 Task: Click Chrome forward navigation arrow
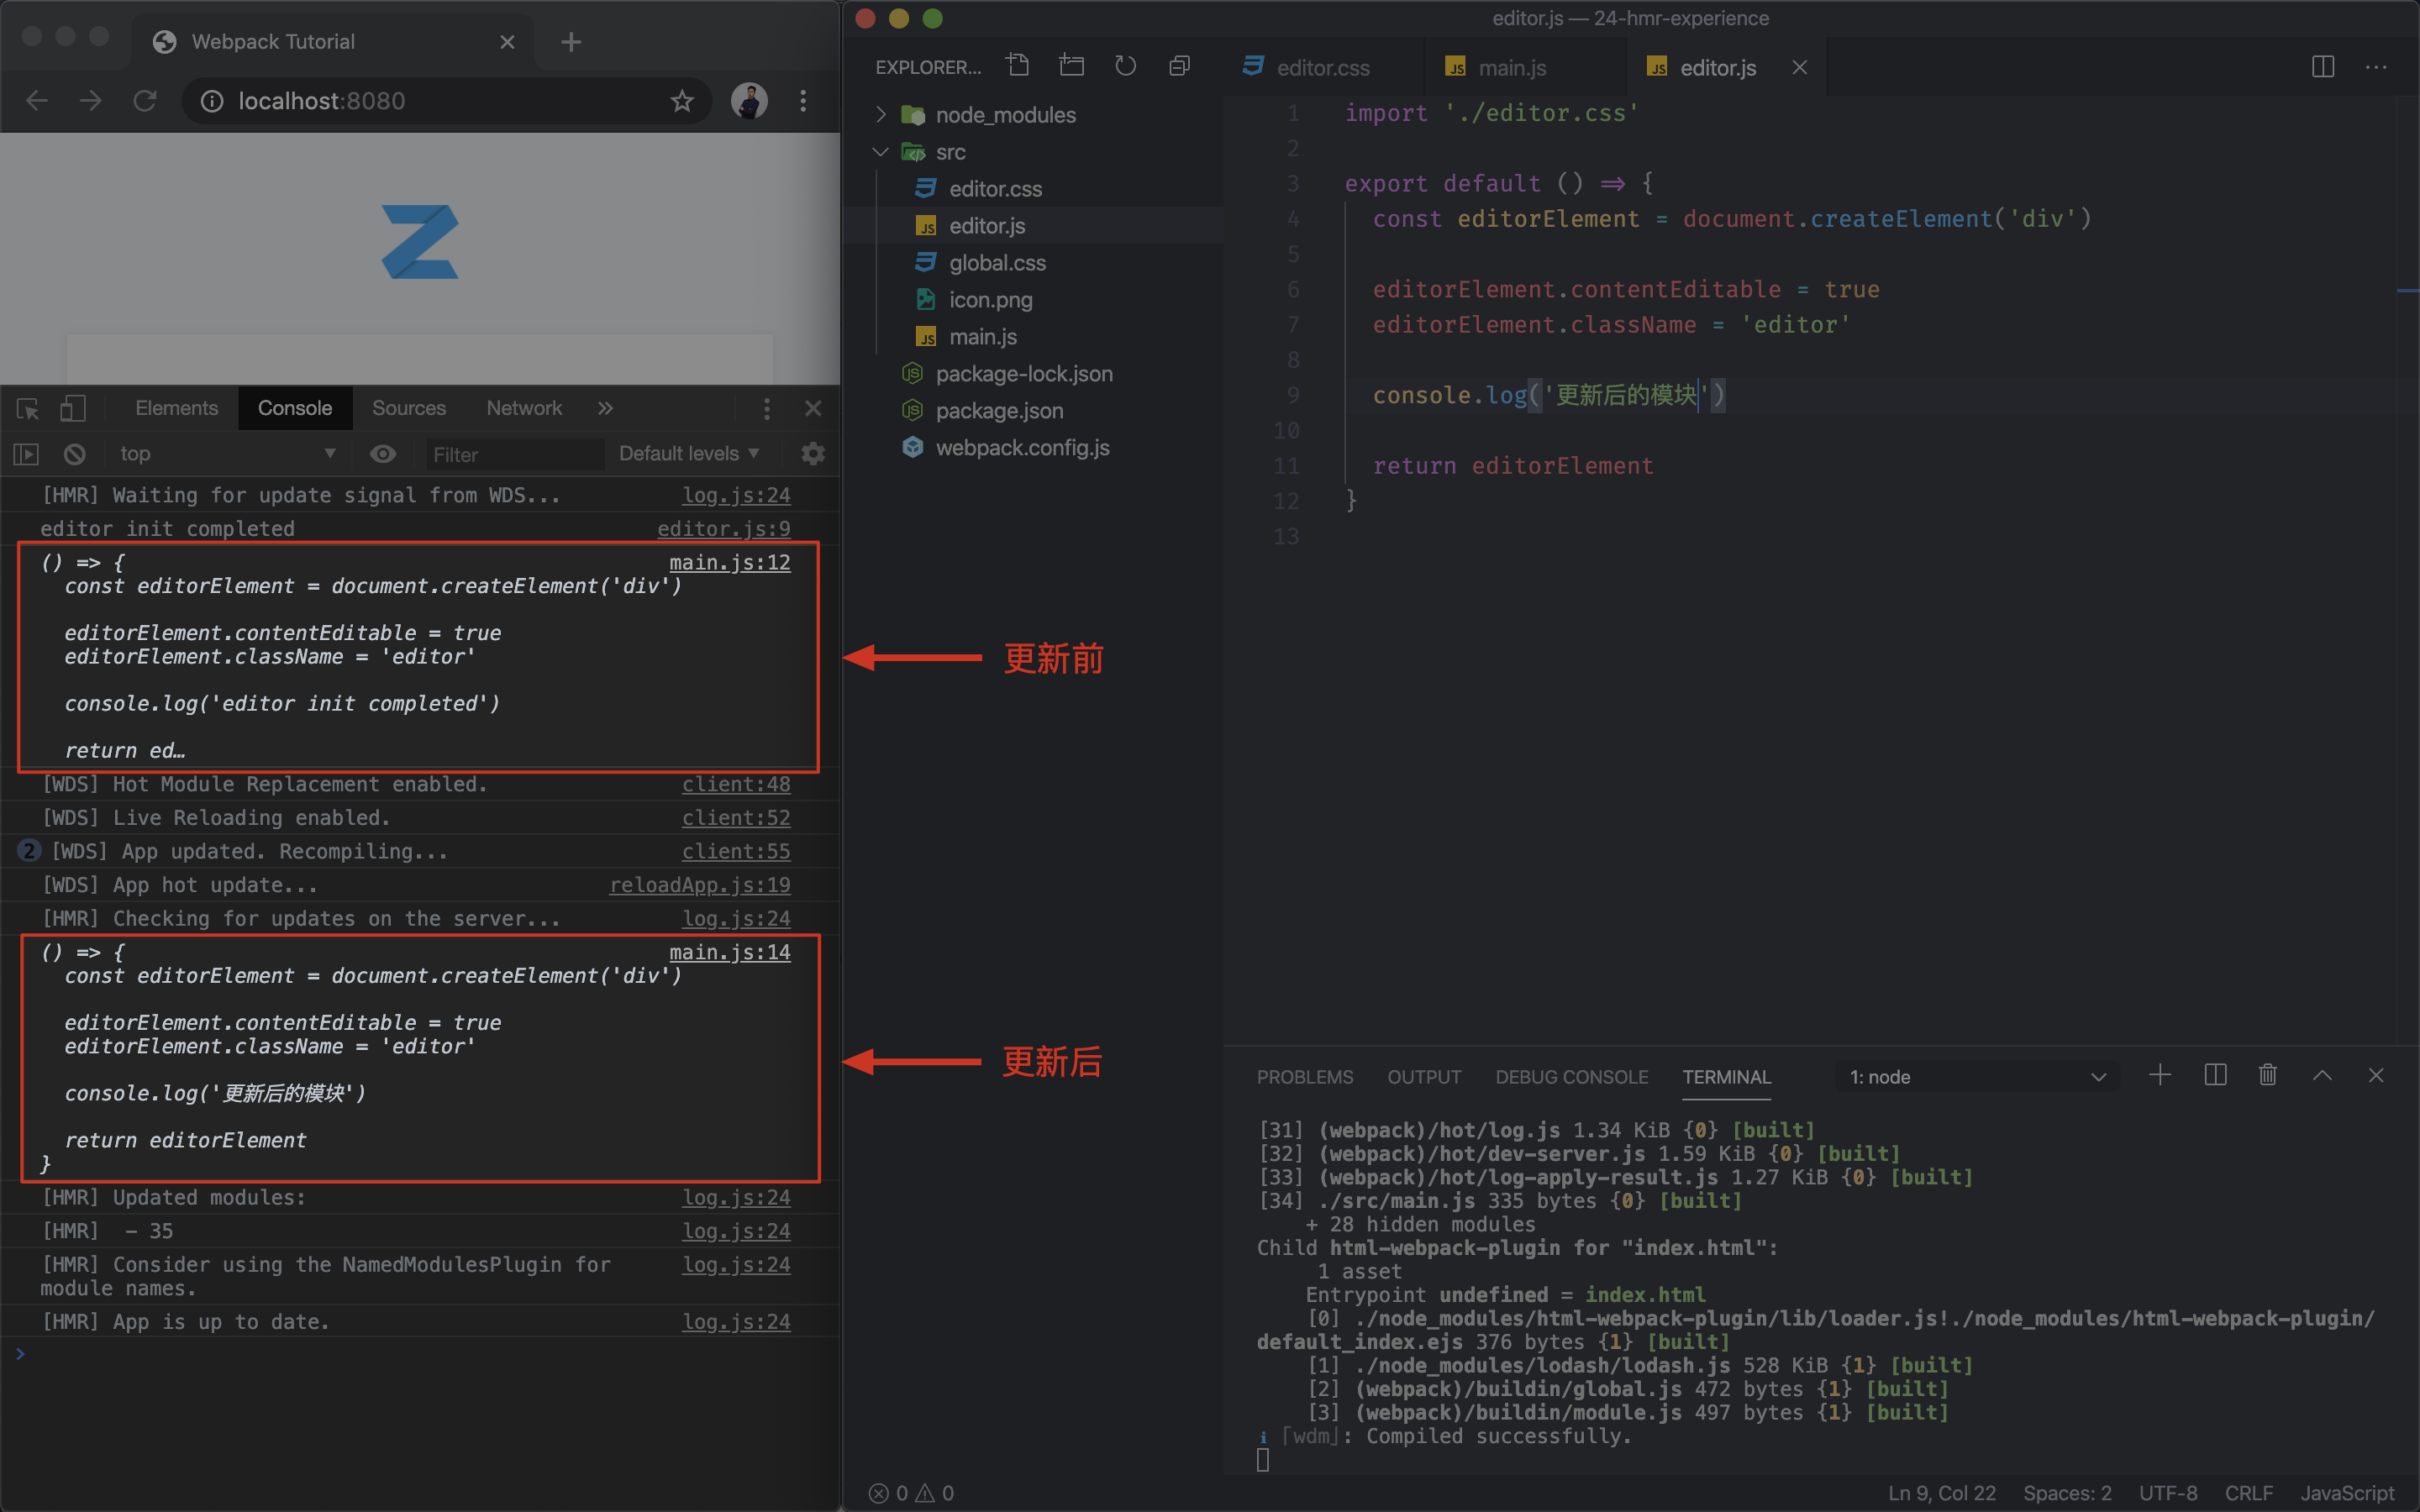click(x=91, y=101)
